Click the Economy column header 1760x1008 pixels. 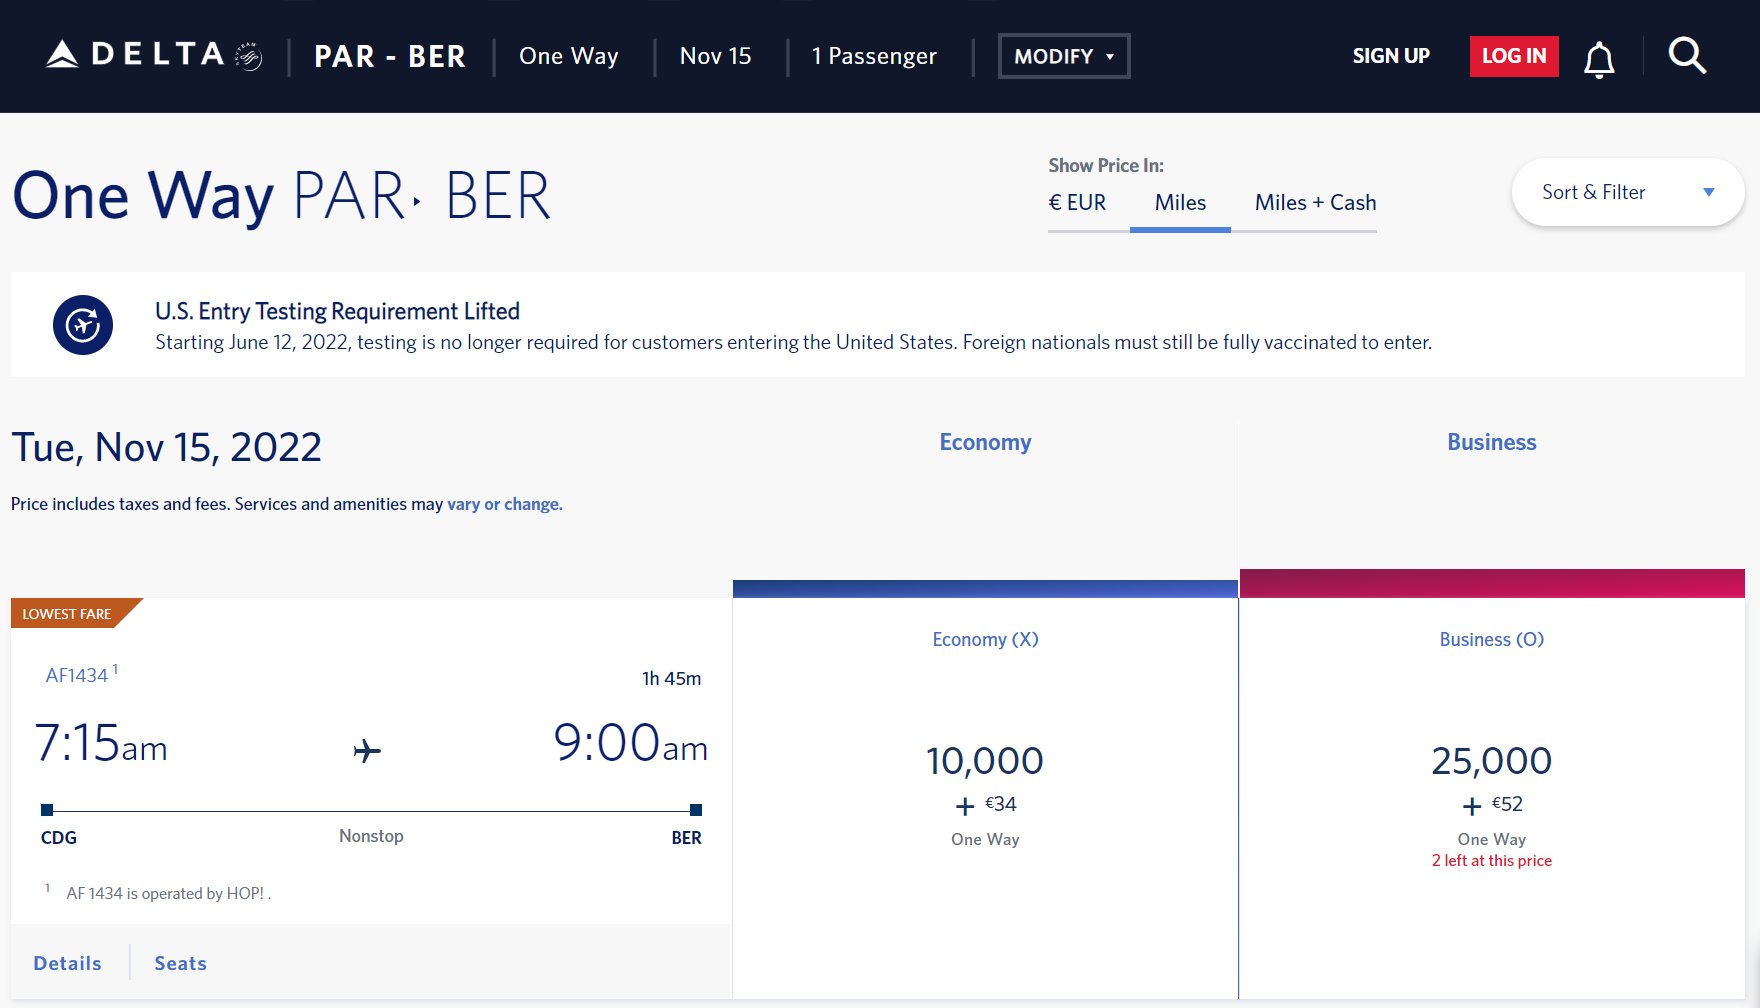point(985,442)
